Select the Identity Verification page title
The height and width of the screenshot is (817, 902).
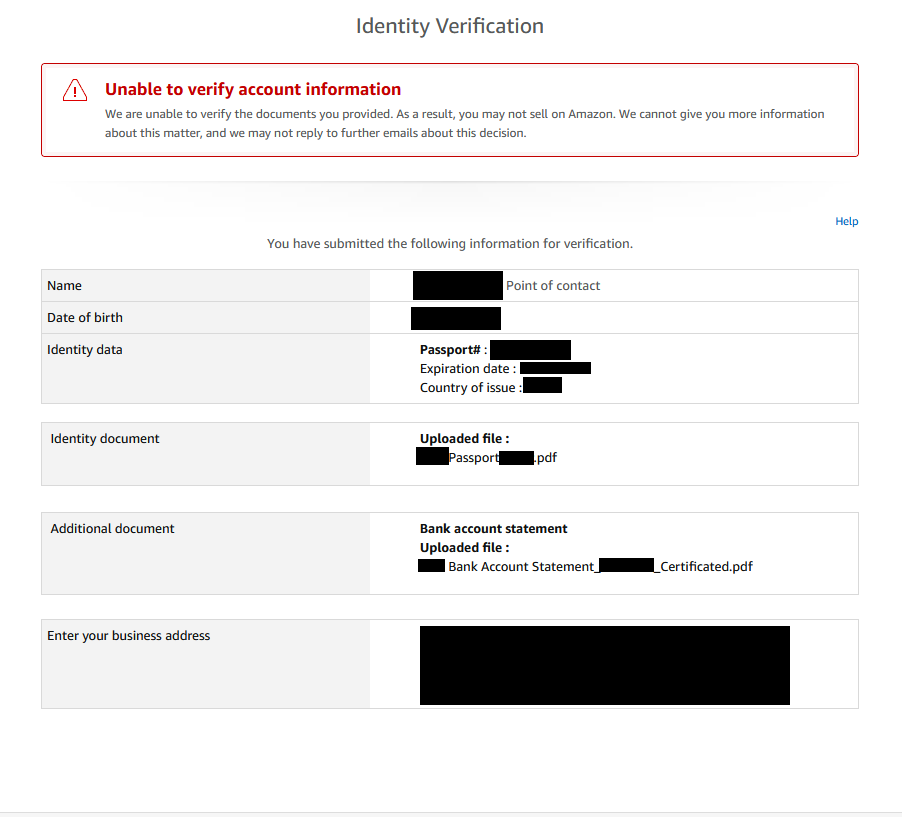coord(450,26)
